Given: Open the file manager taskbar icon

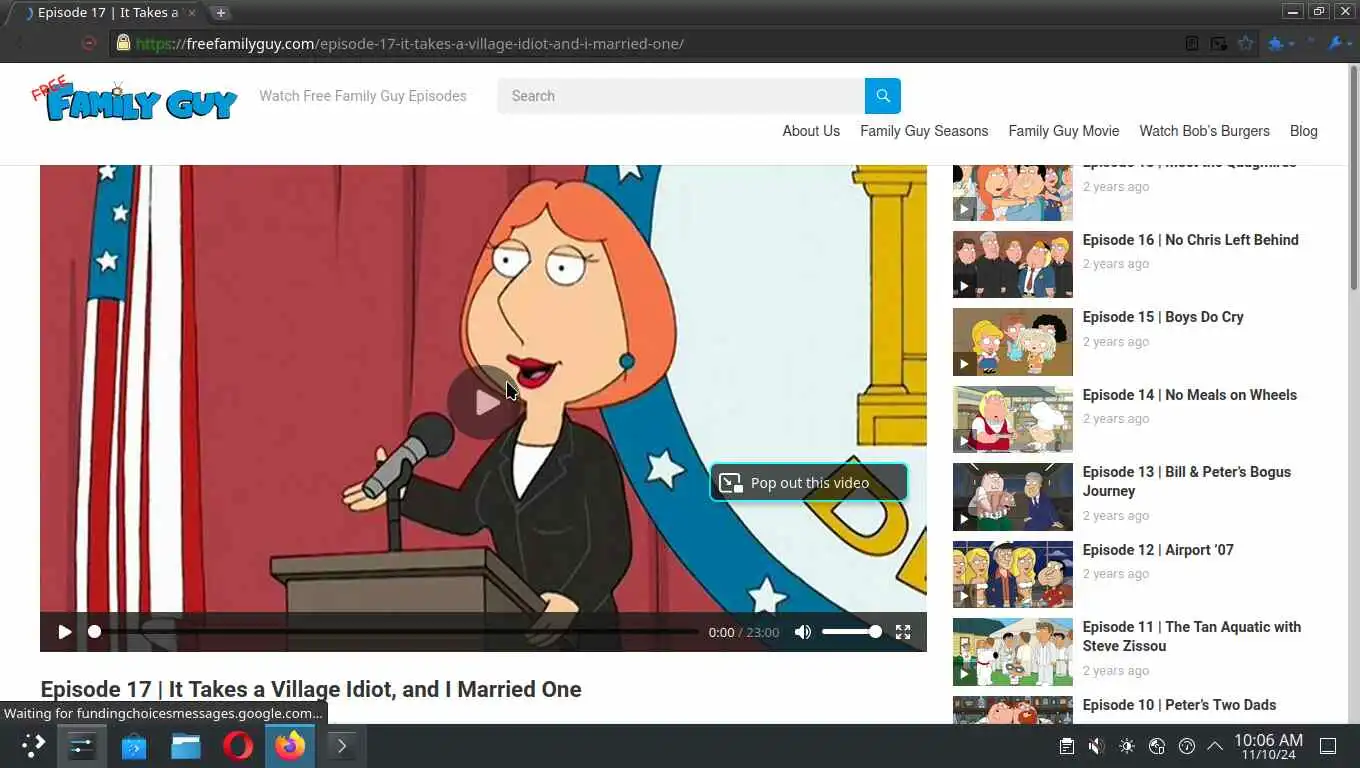Looking at the screenshot, I should point(186,746).
